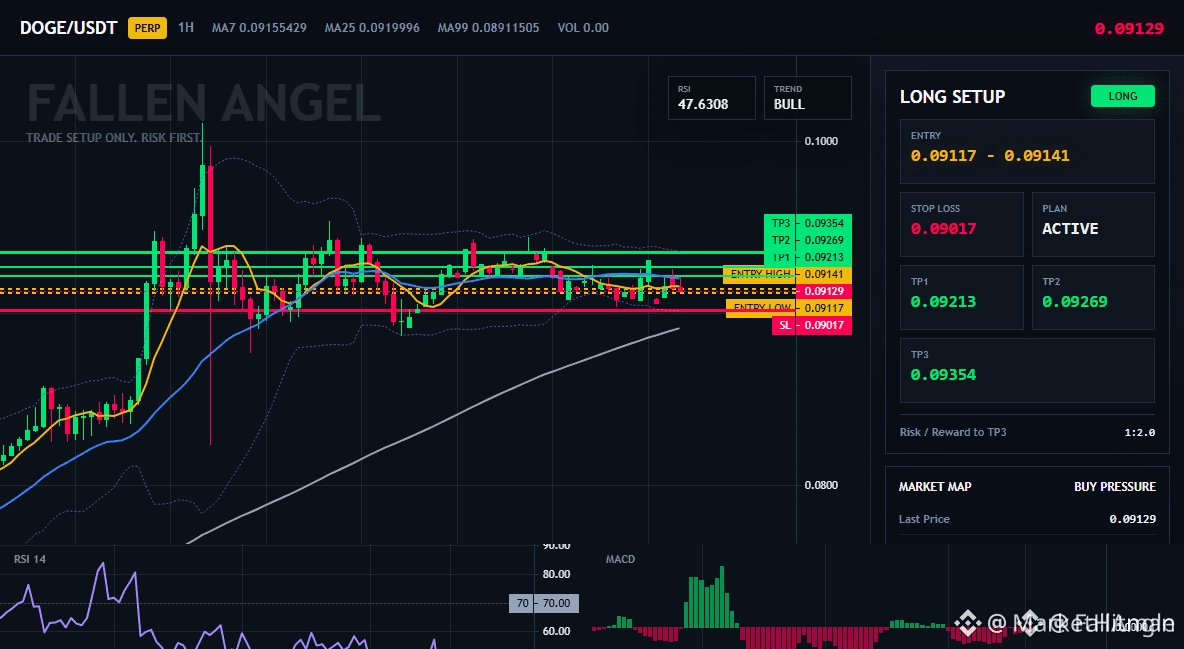Viewport: 1184px width, 649px height.
Task: Select the PLAN ACTIVE card
Action: pyautogui.click(x=1093, y=224)
